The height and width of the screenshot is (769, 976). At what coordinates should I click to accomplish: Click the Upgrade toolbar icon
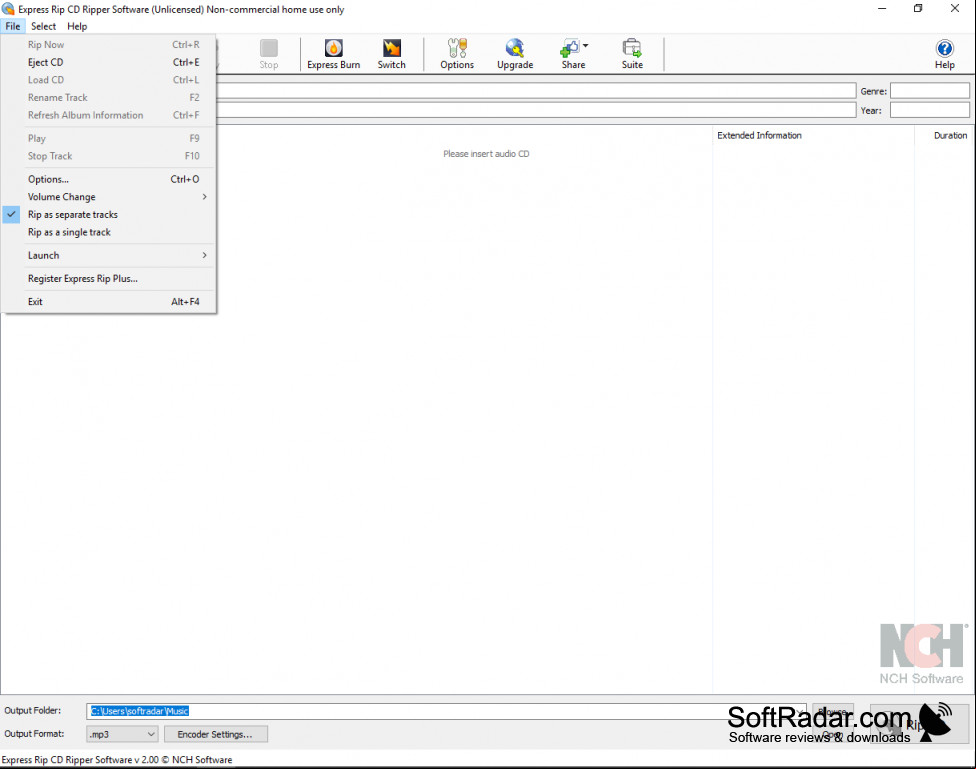[x=515, y=54]
